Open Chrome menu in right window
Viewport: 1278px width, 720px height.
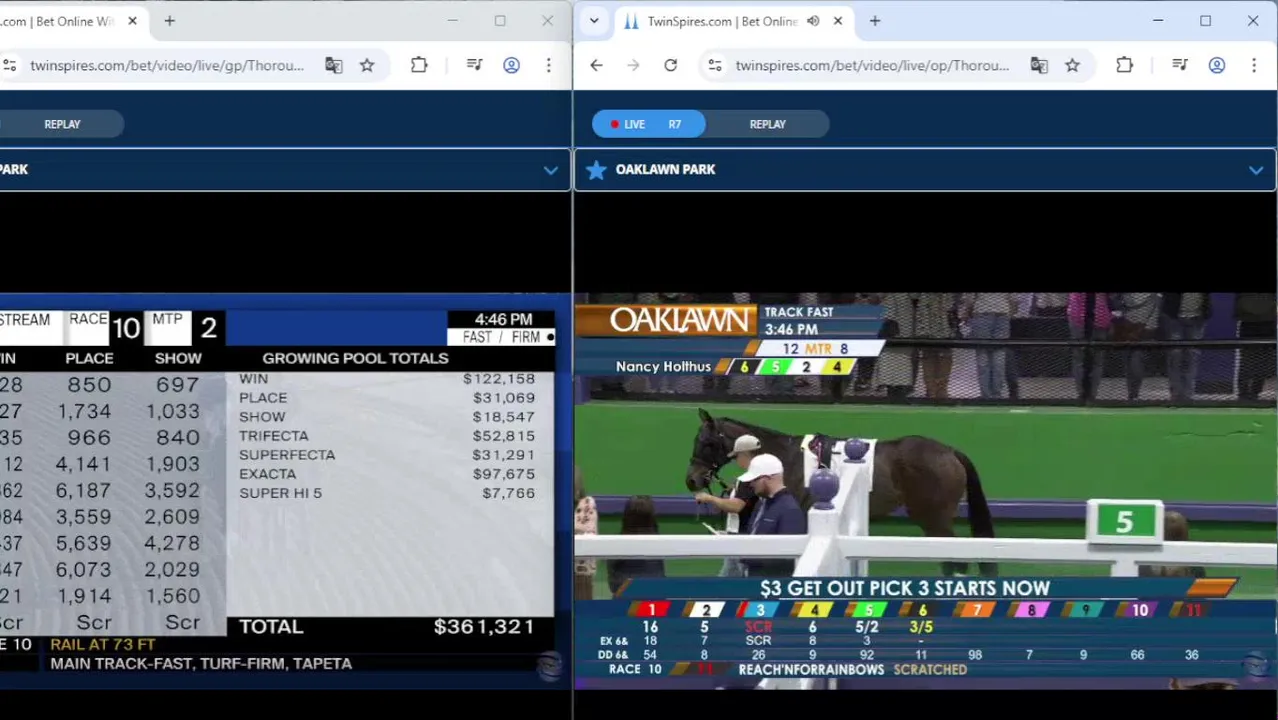1253,65
